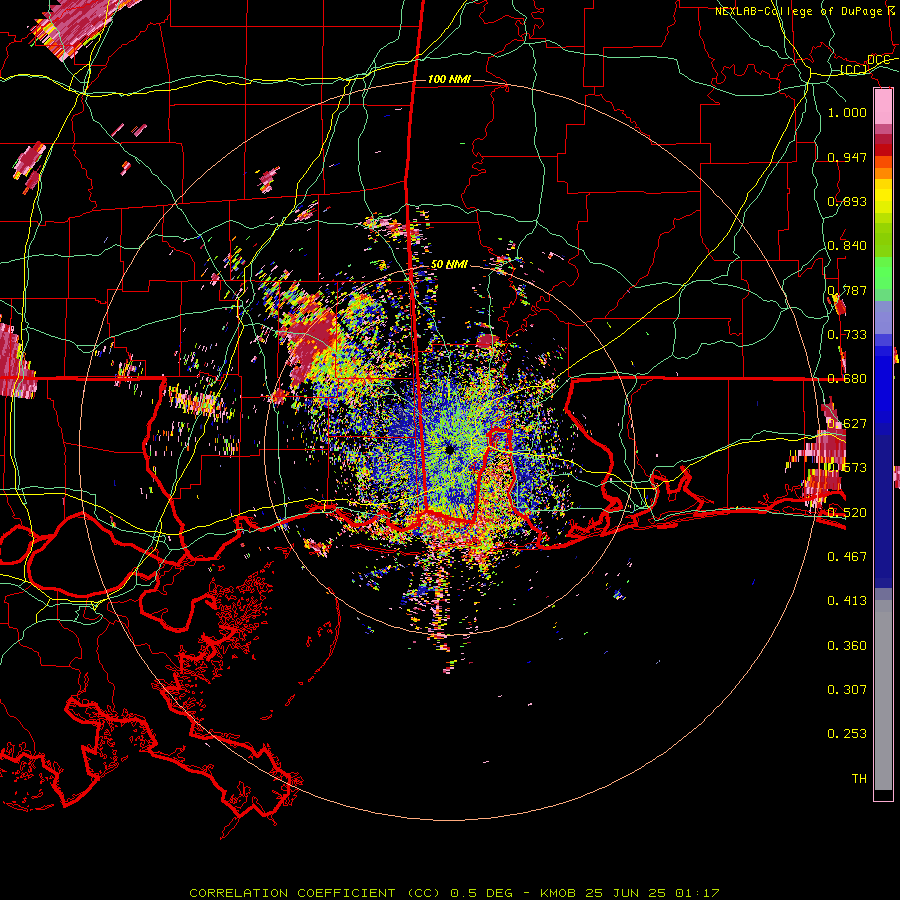Click the "50 NMI" range ring label
This screenshot has width=900, height=900.
pos(449,264)
